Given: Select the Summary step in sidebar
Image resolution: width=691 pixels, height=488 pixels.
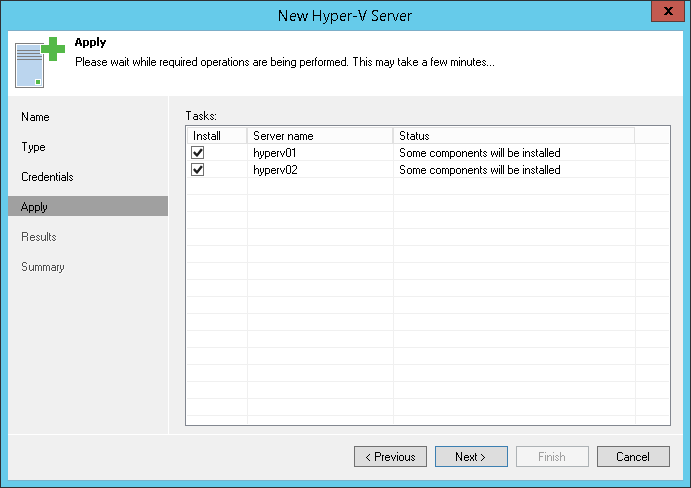Looking at the screenshot, I should tap(43, 267).
